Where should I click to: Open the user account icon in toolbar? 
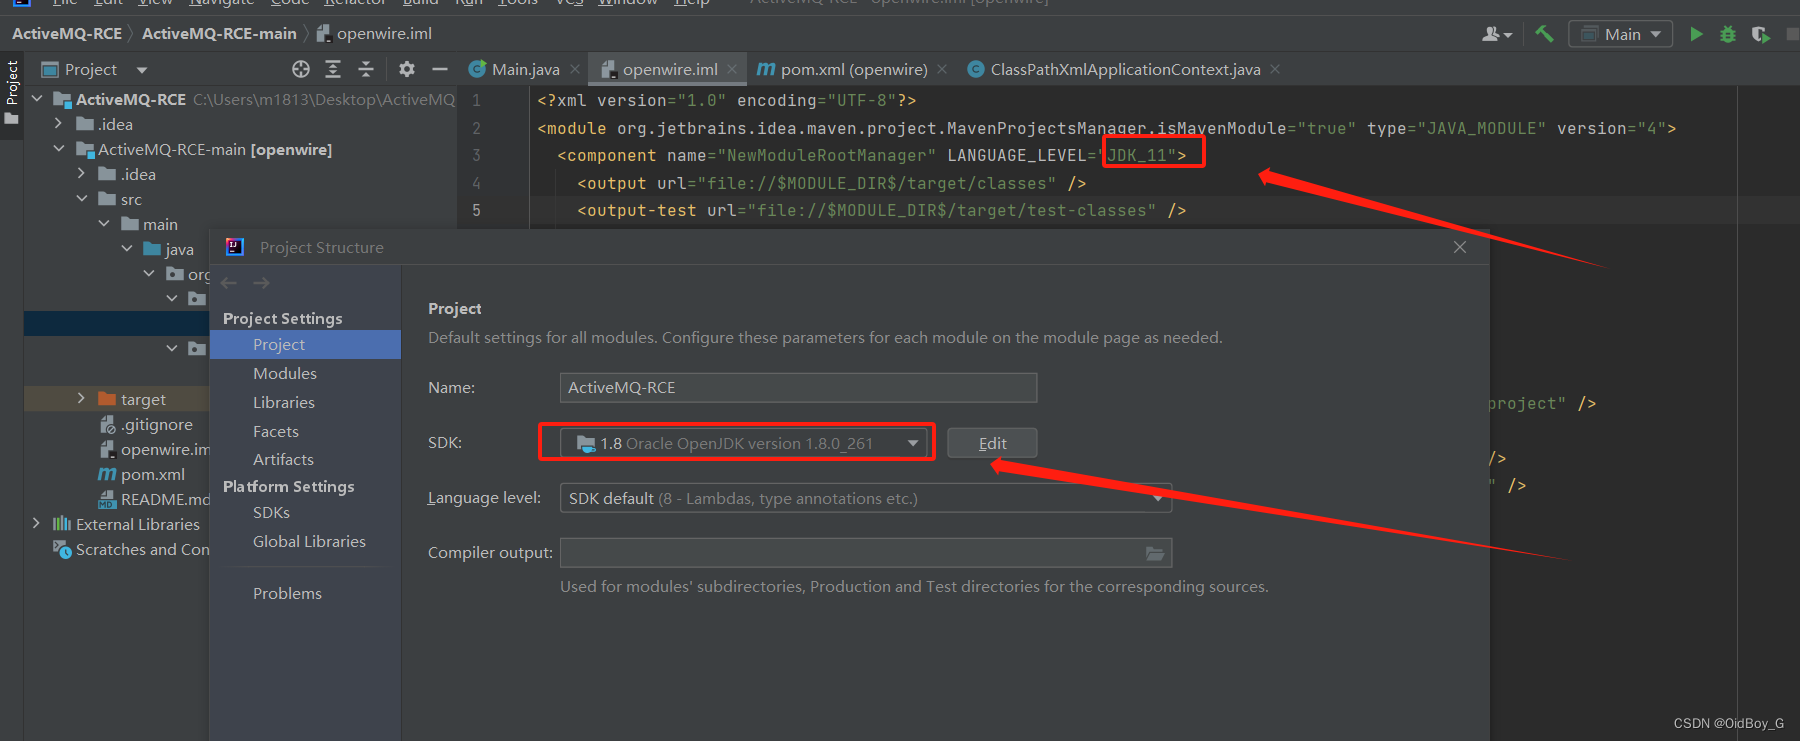pos(1496,34)
